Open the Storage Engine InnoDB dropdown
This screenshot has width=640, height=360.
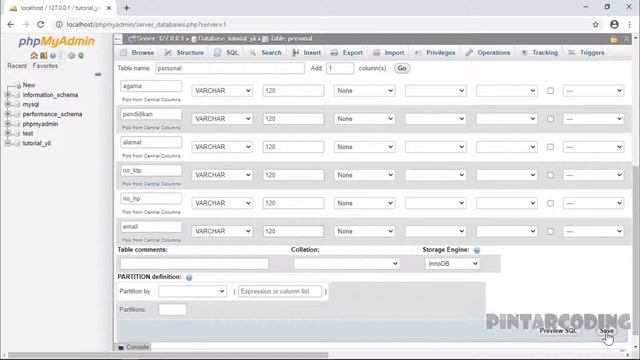[452, 264]
